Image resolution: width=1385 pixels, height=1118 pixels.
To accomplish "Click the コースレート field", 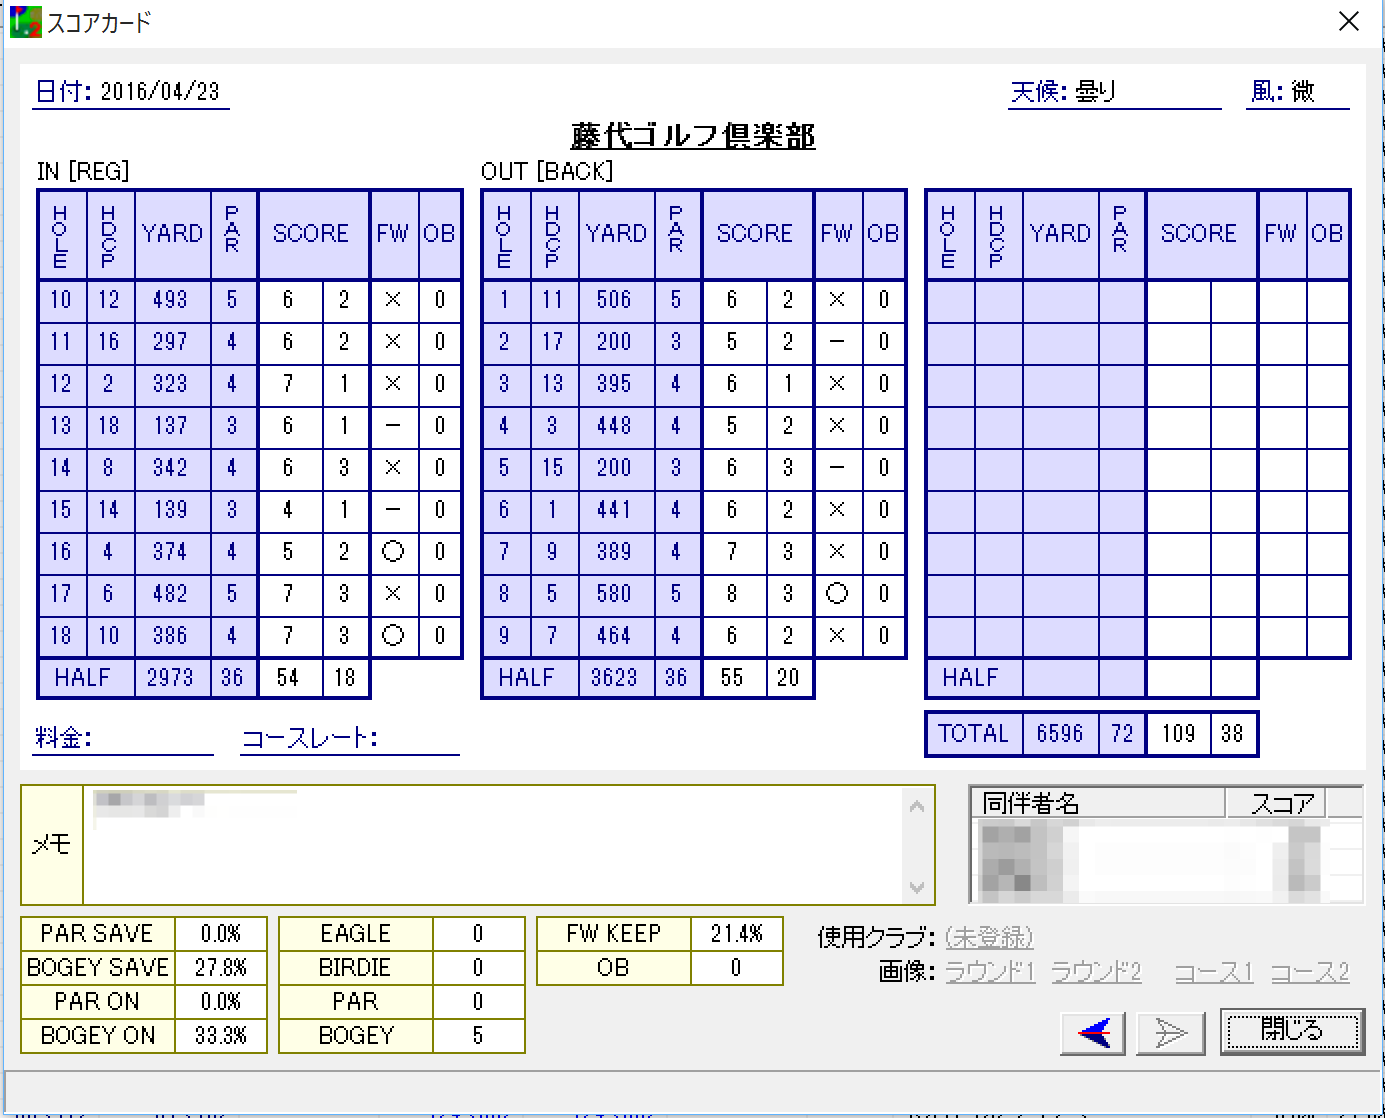I will pos(350,738).
